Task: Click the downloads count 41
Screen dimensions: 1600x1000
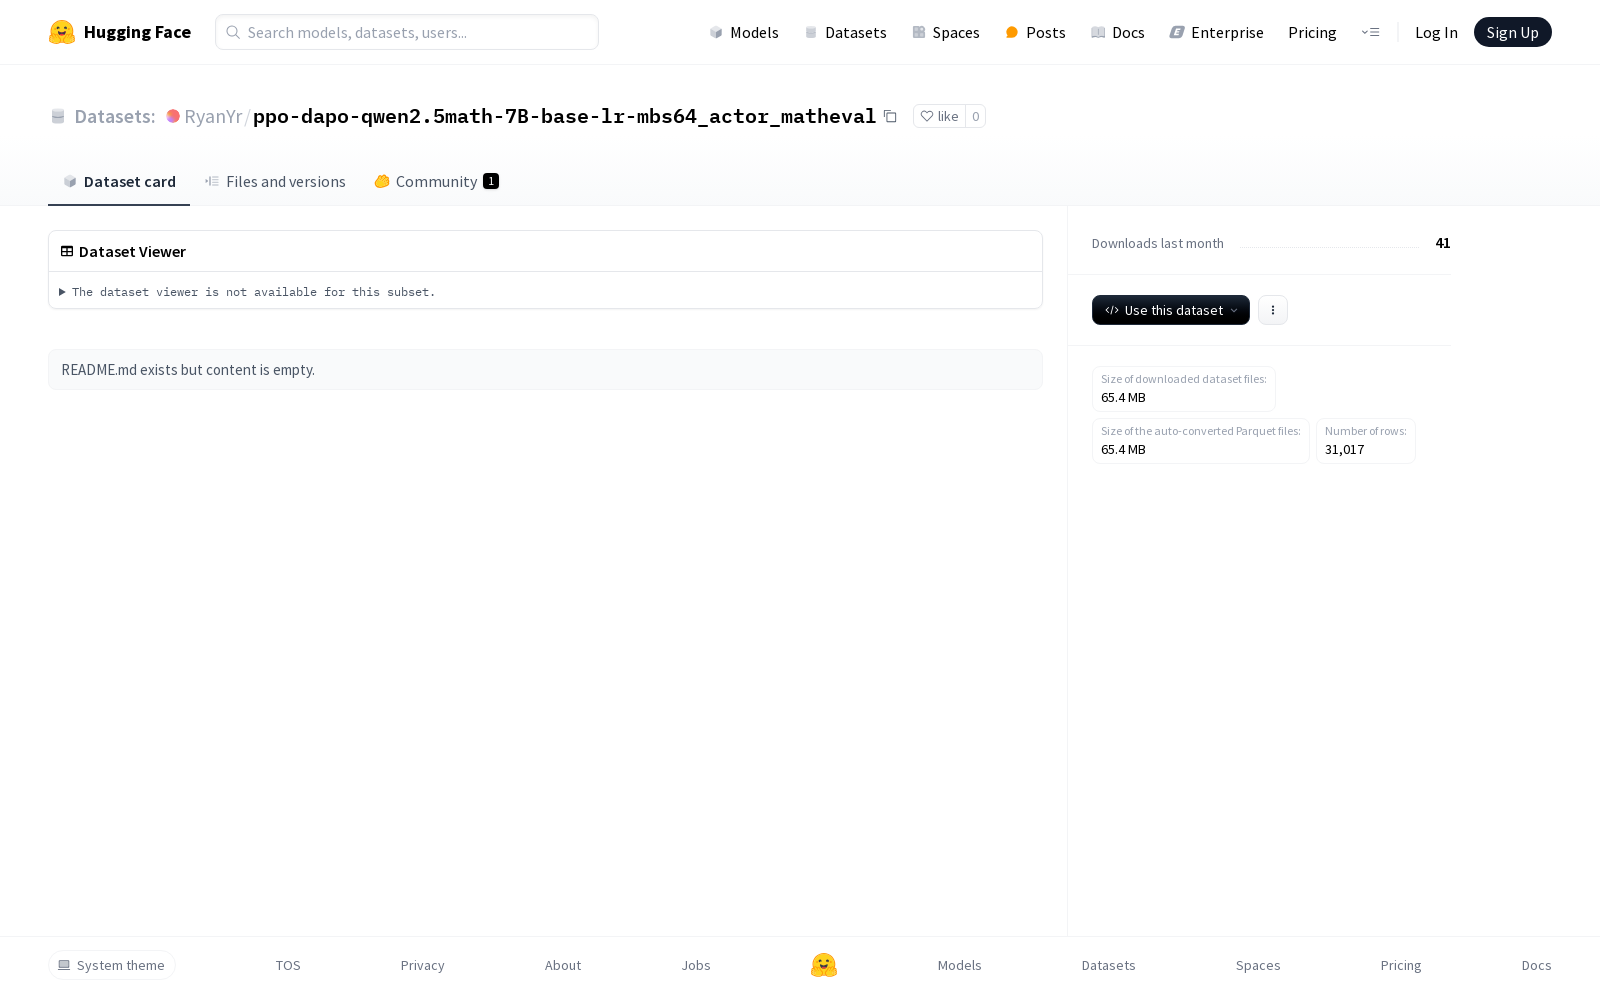Action: 1442,243
